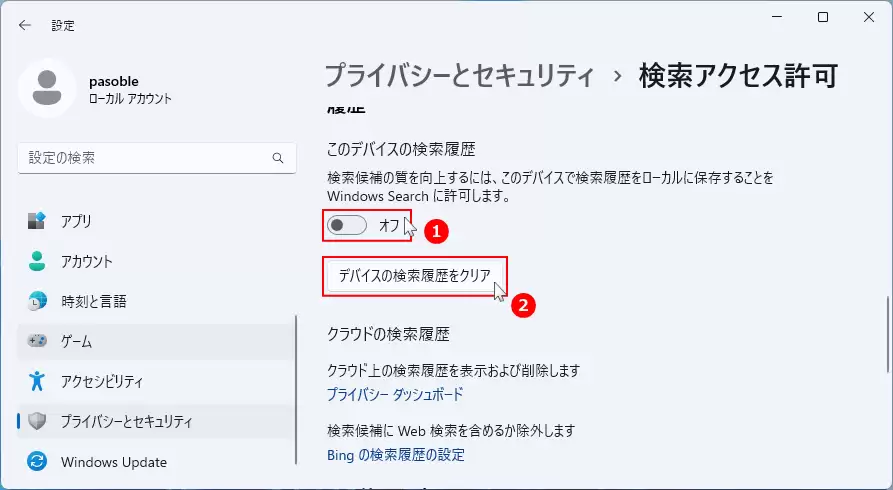Select the ゲーム sidebar menu item
893x490 pixels.
(156, 341)
